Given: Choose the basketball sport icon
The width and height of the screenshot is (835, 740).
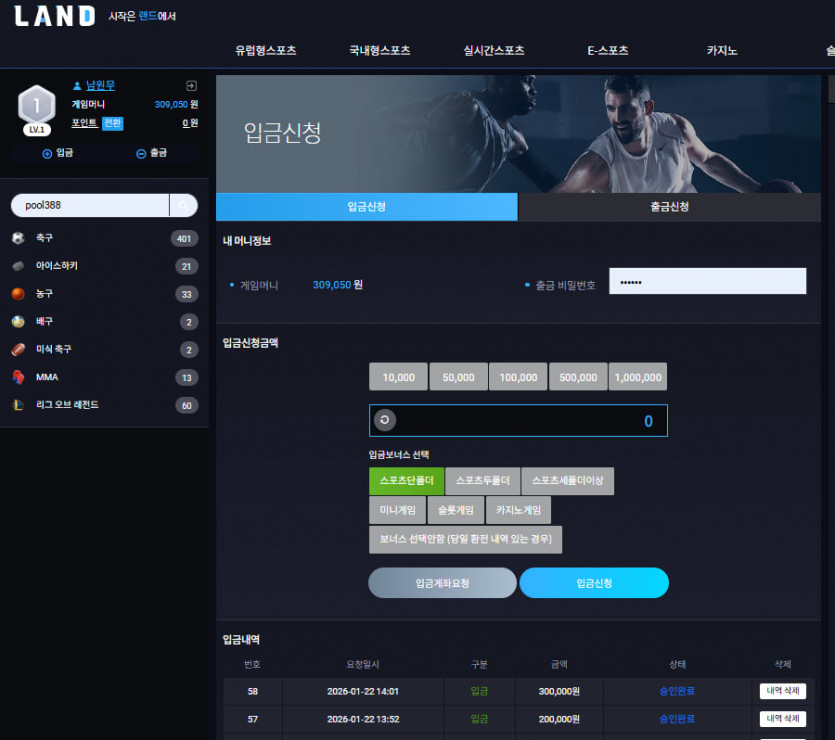Looking at the screenshot, I should (18, 293).
